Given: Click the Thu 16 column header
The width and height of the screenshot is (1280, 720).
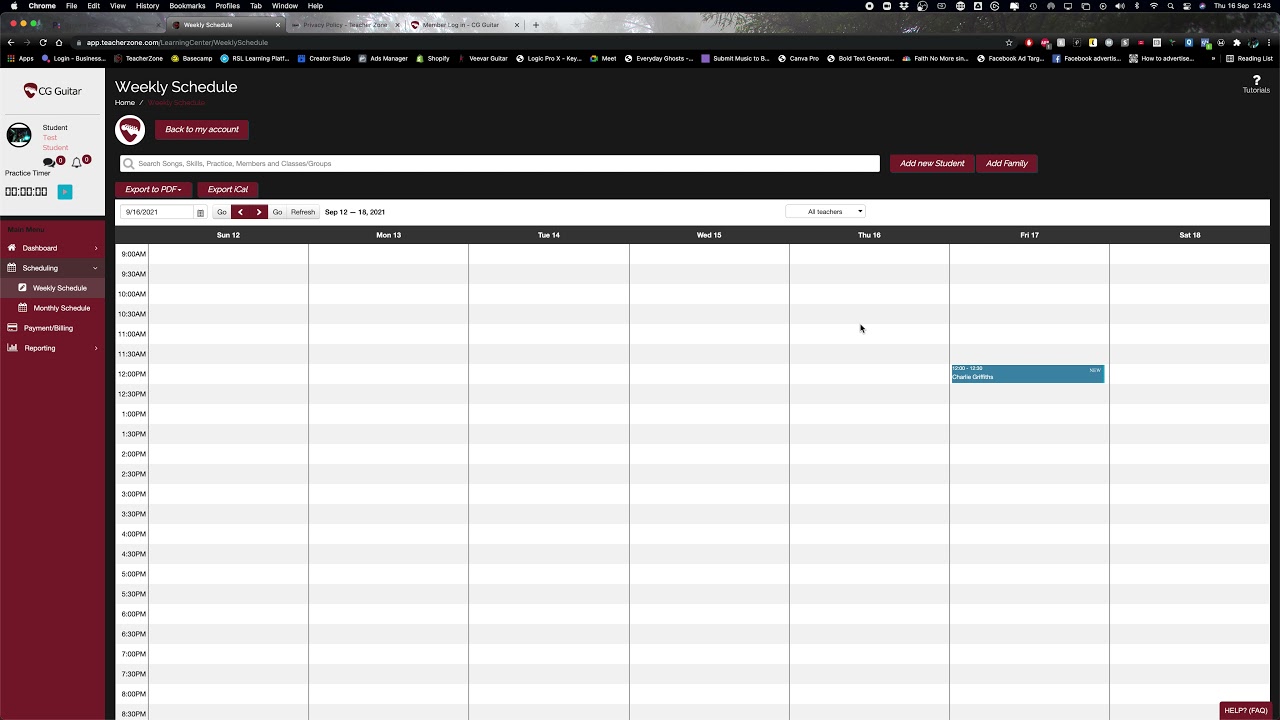Looking at the screenshot, I should (869, 235).
